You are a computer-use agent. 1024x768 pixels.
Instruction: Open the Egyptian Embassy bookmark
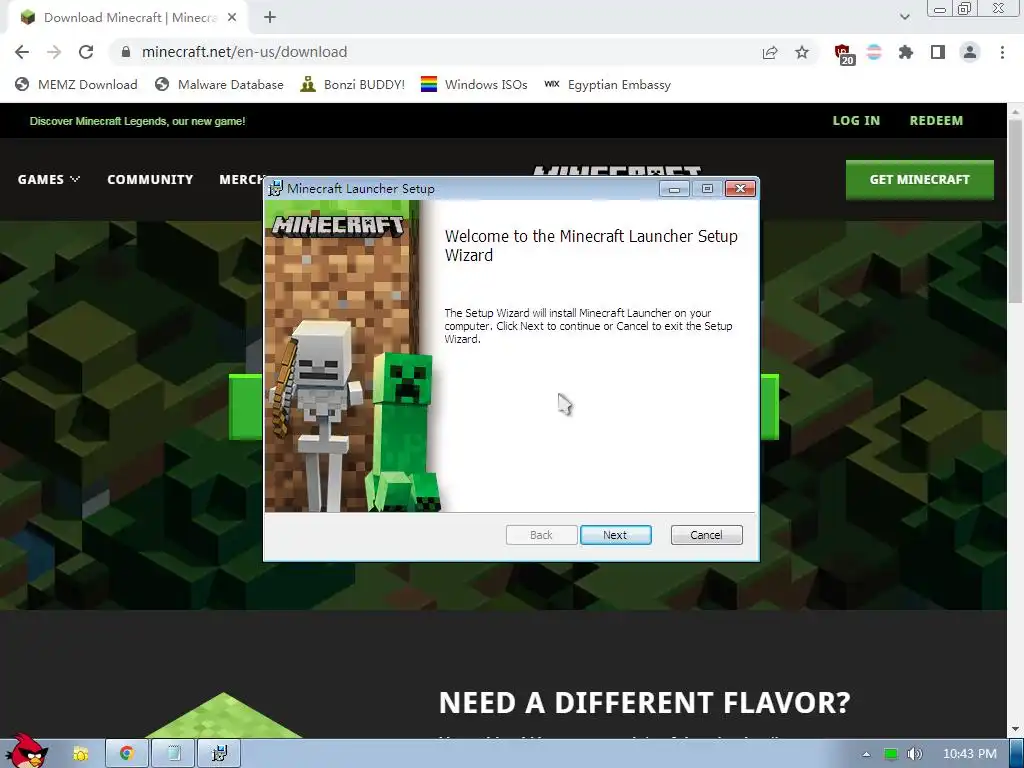click(607, 84)
